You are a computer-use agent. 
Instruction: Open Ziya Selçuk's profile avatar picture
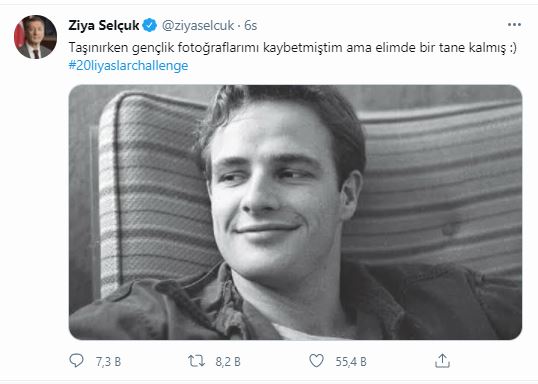(35, 37)
